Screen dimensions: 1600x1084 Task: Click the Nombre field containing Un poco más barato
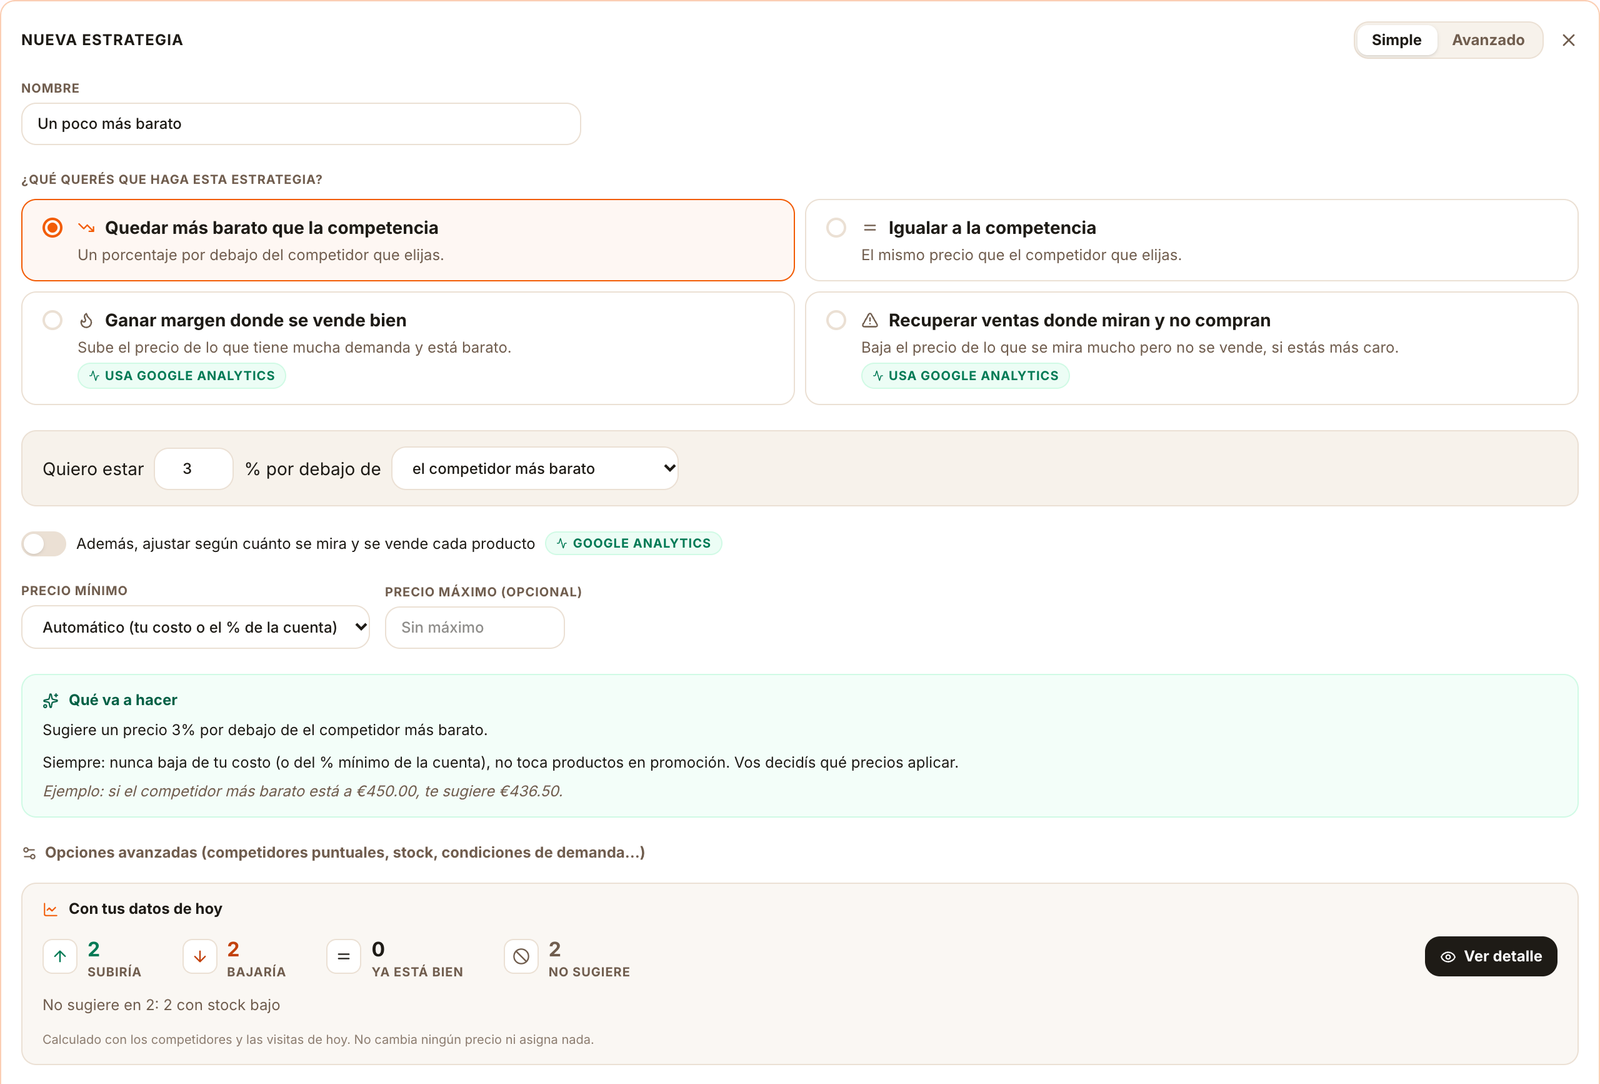click(x=301, y=124)
